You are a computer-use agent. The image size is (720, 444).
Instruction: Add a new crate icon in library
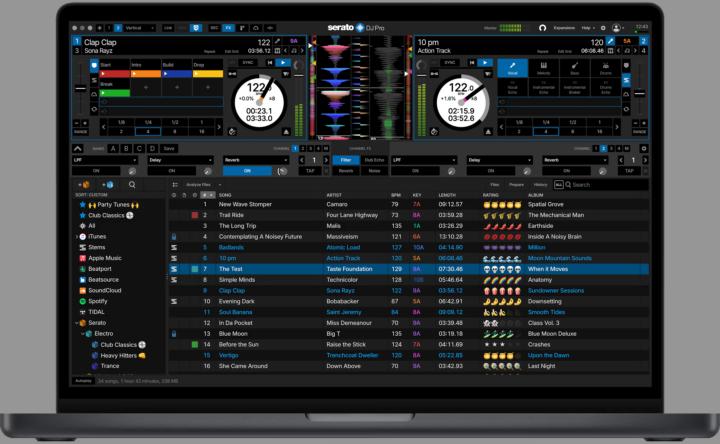coord(84,185)
